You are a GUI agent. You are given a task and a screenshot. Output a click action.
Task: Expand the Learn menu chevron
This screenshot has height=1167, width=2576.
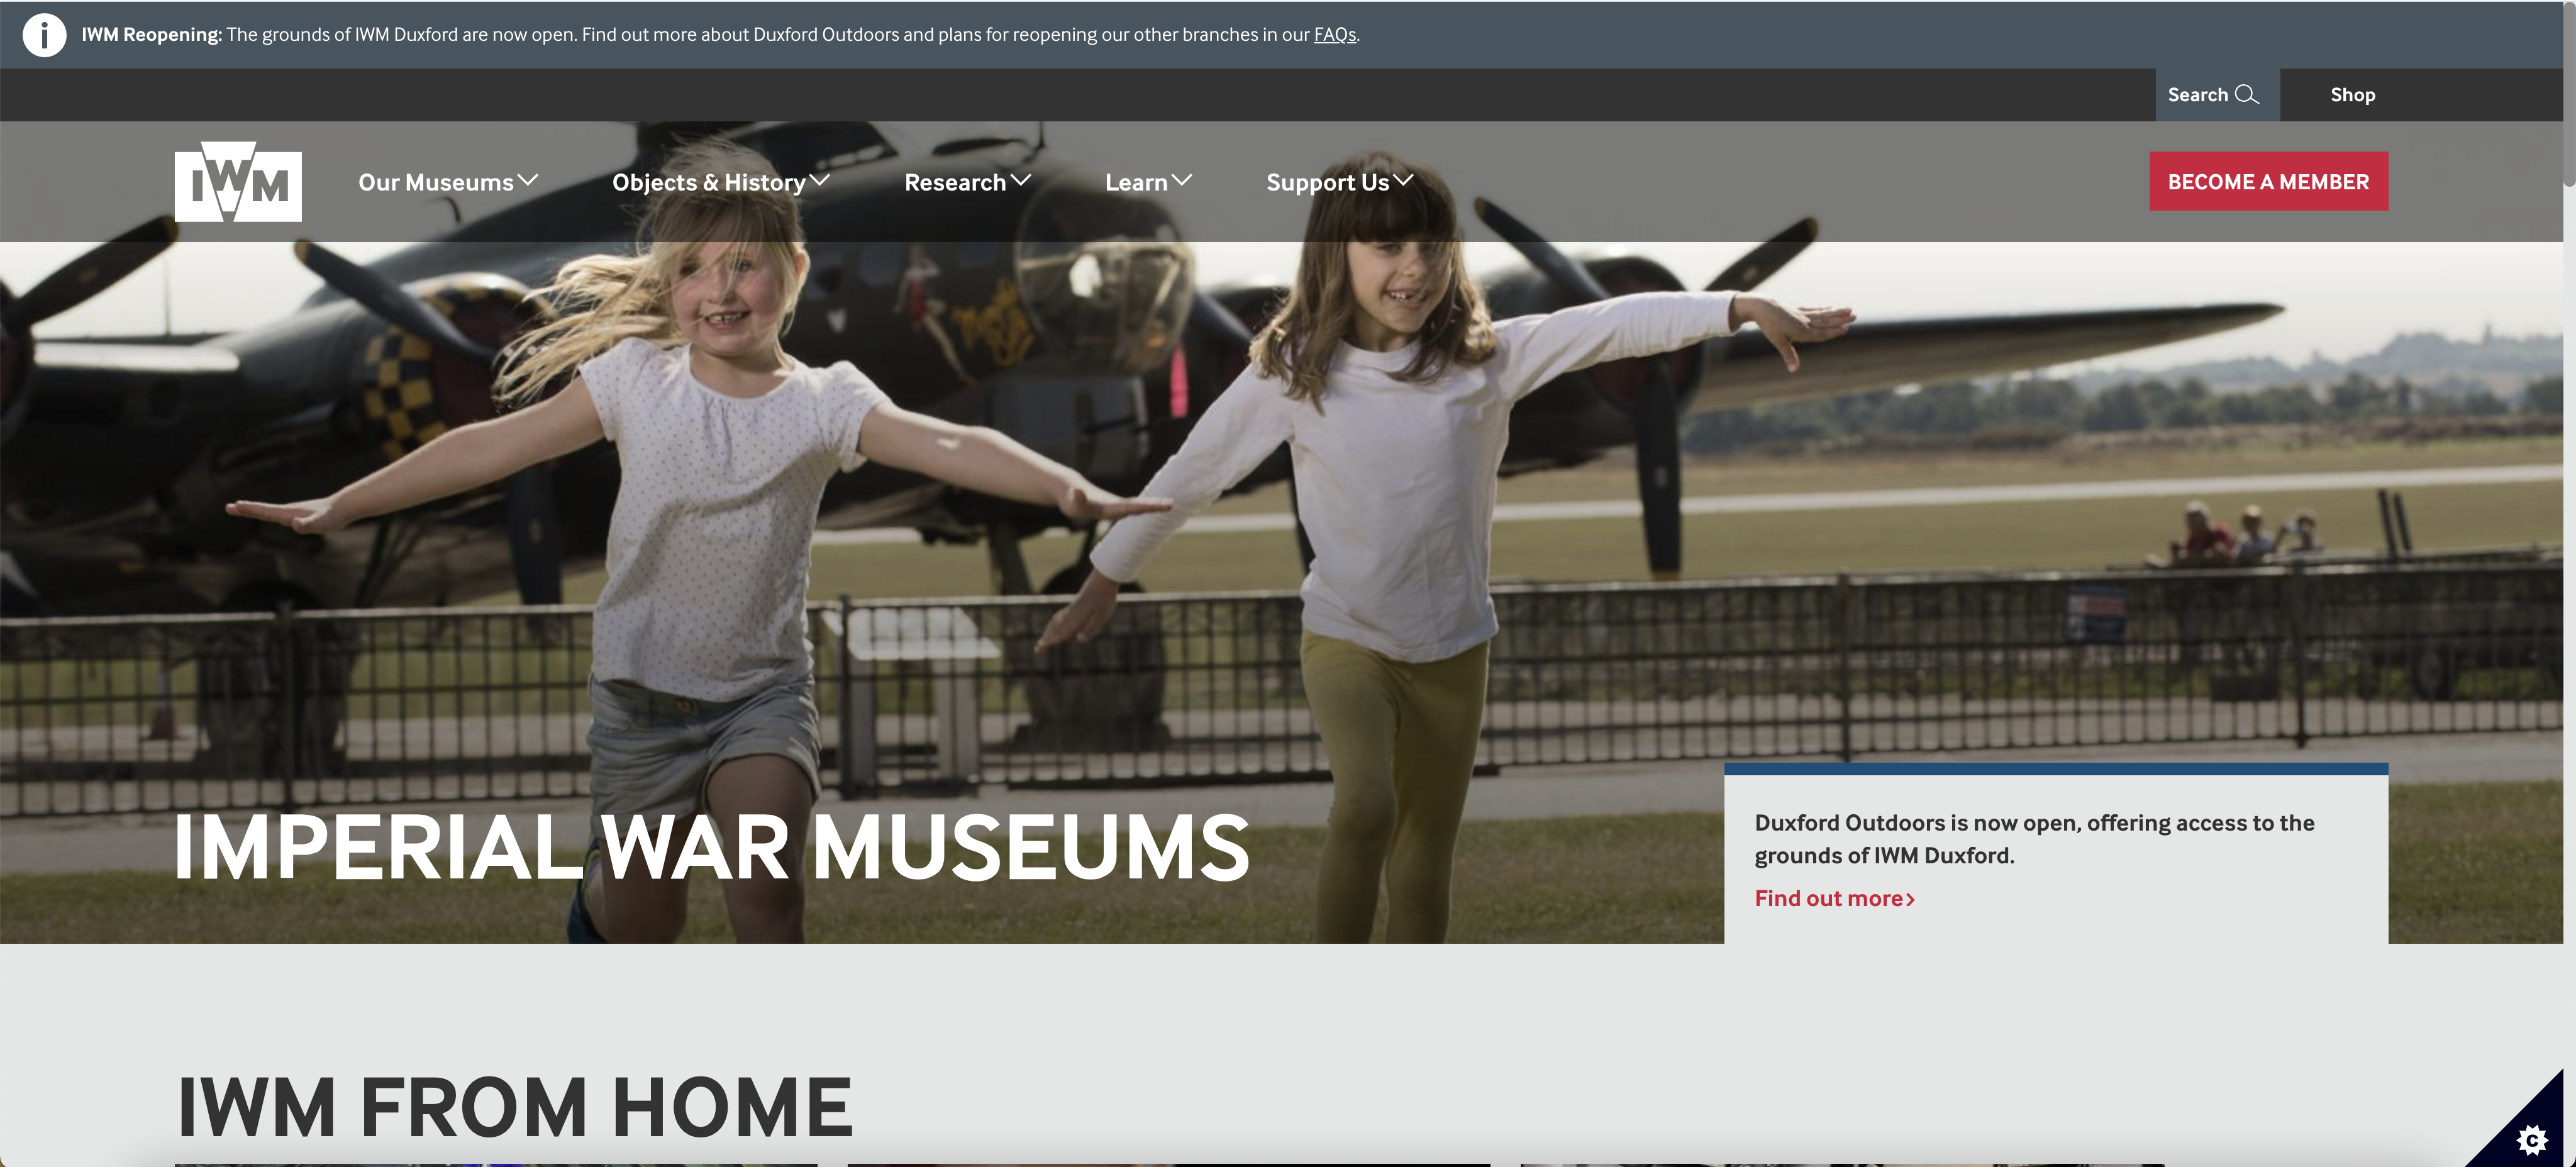click(x=1182, y=180)
